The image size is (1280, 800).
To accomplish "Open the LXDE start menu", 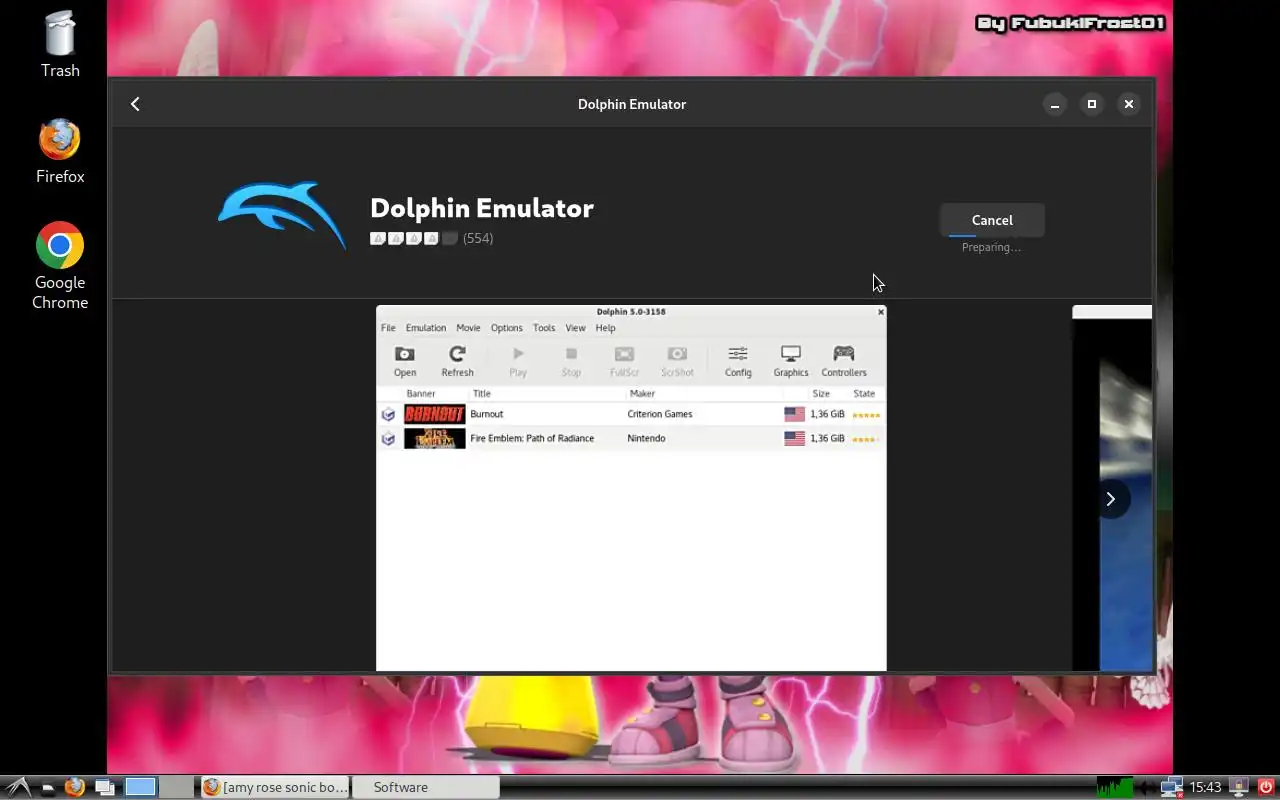I will pos(18,787).
